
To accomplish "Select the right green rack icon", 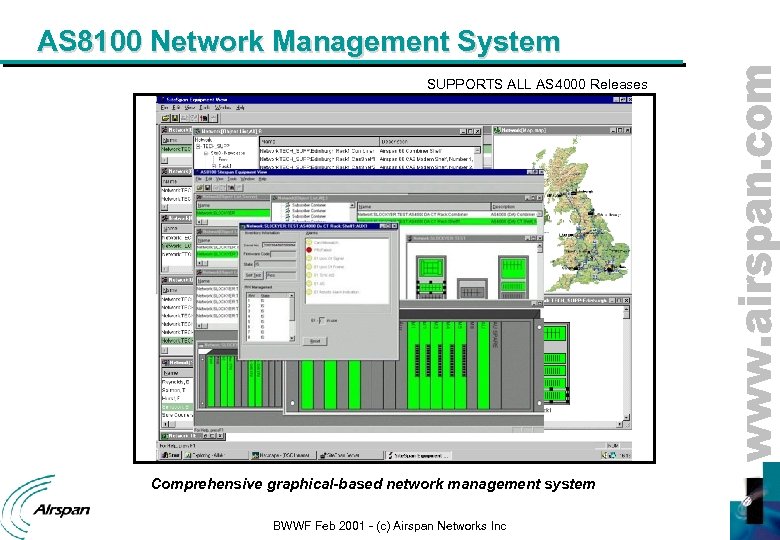I will click(513, 277).
